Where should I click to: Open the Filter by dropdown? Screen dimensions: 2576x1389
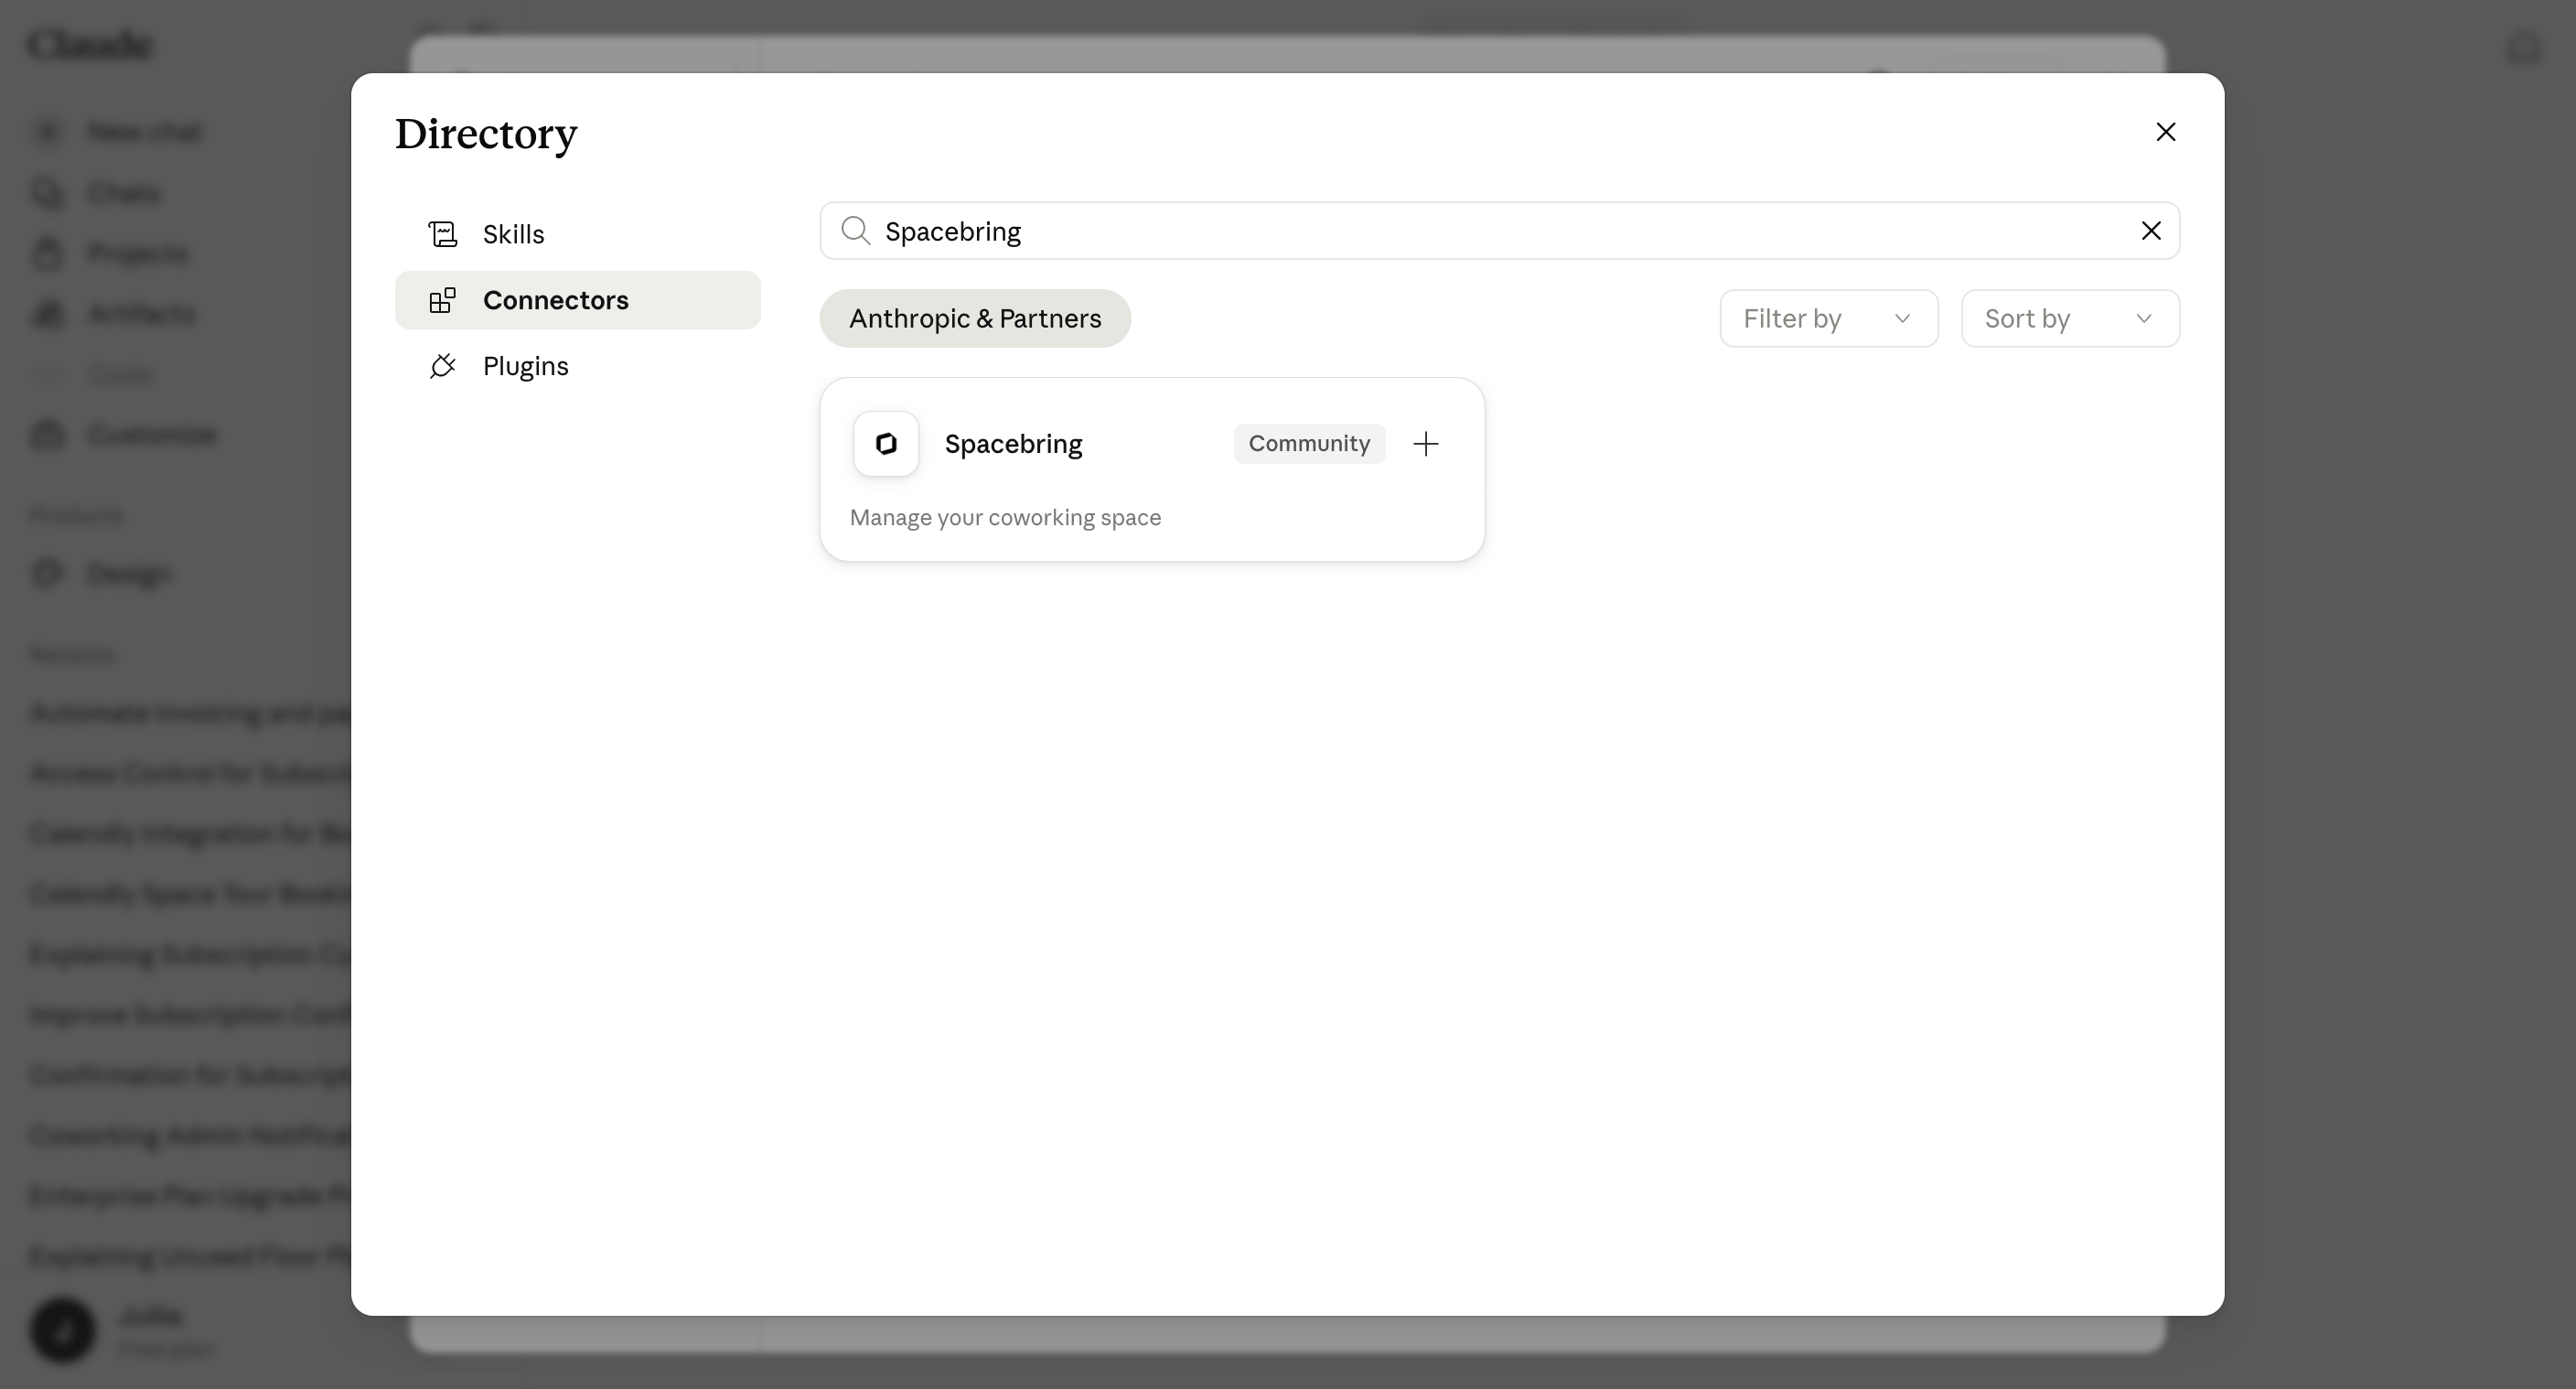click(x=1828, y=319)
